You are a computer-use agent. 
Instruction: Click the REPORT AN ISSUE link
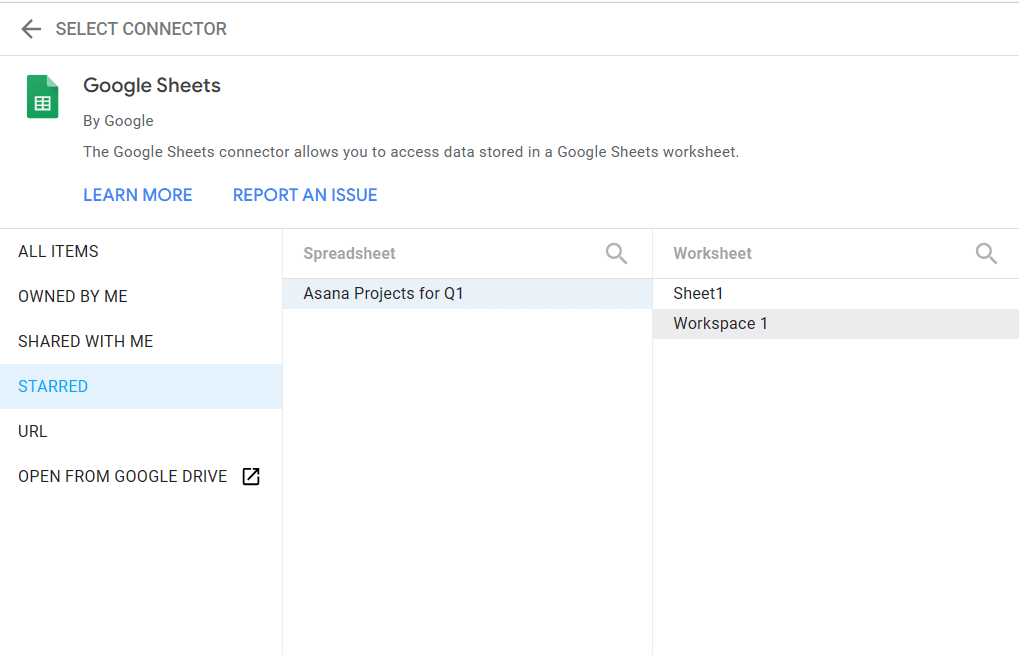[x=304, y=194]
